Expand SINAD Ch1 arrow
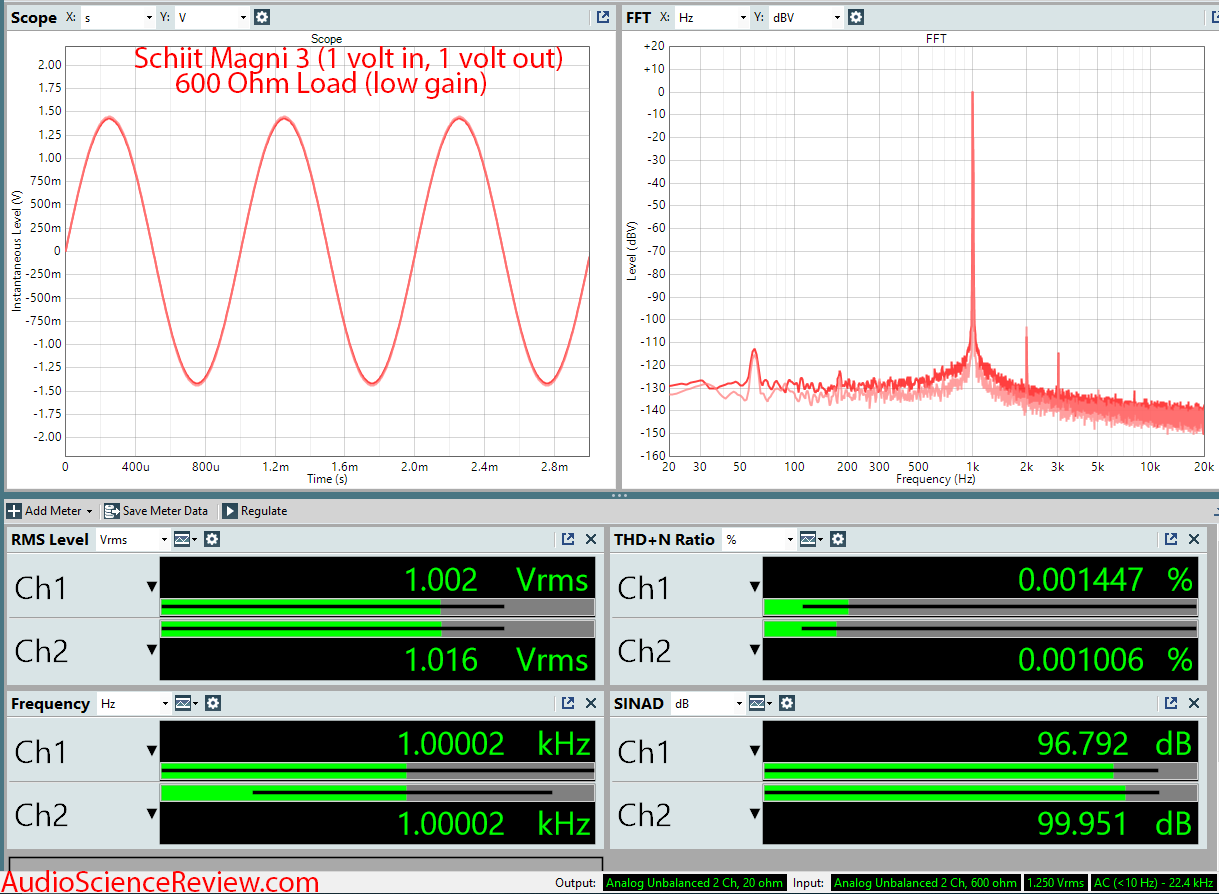The image size is (1219, 894). click(755, 751)
